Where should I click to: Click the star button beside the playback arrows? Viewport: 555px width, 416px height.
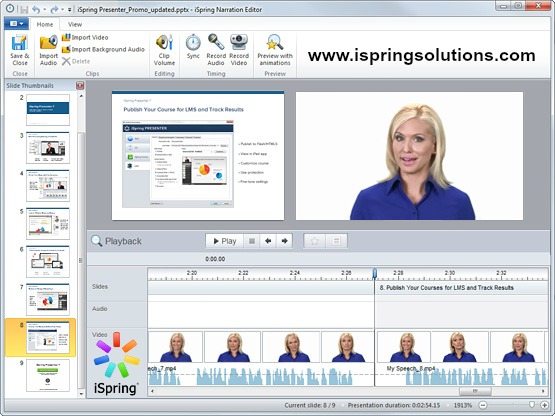click(315, 241)
